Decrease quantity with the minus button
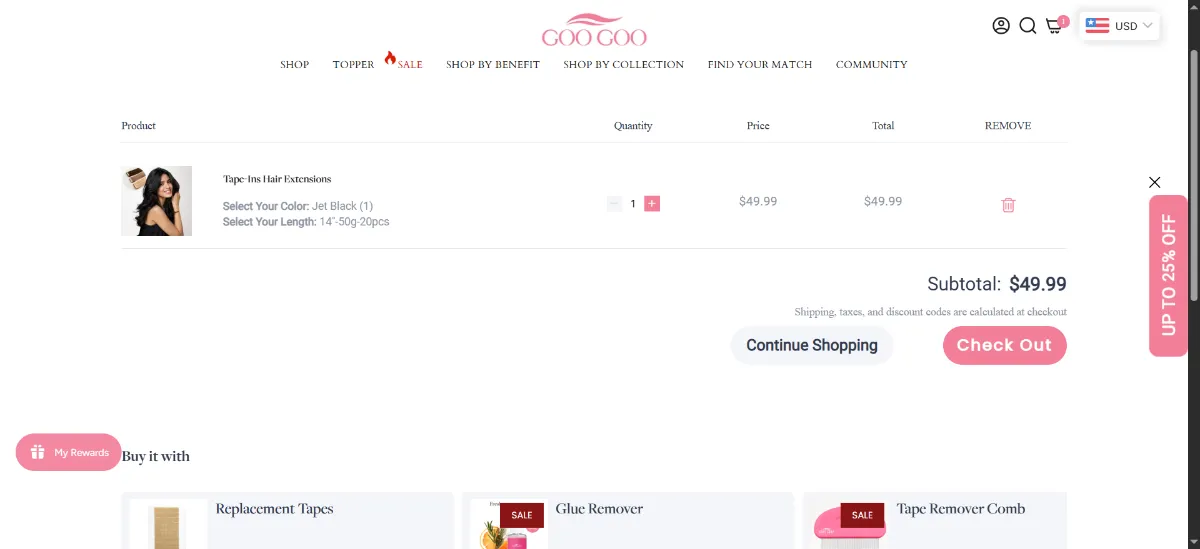This screenshot has height=549, width=1200. [614, 204]
